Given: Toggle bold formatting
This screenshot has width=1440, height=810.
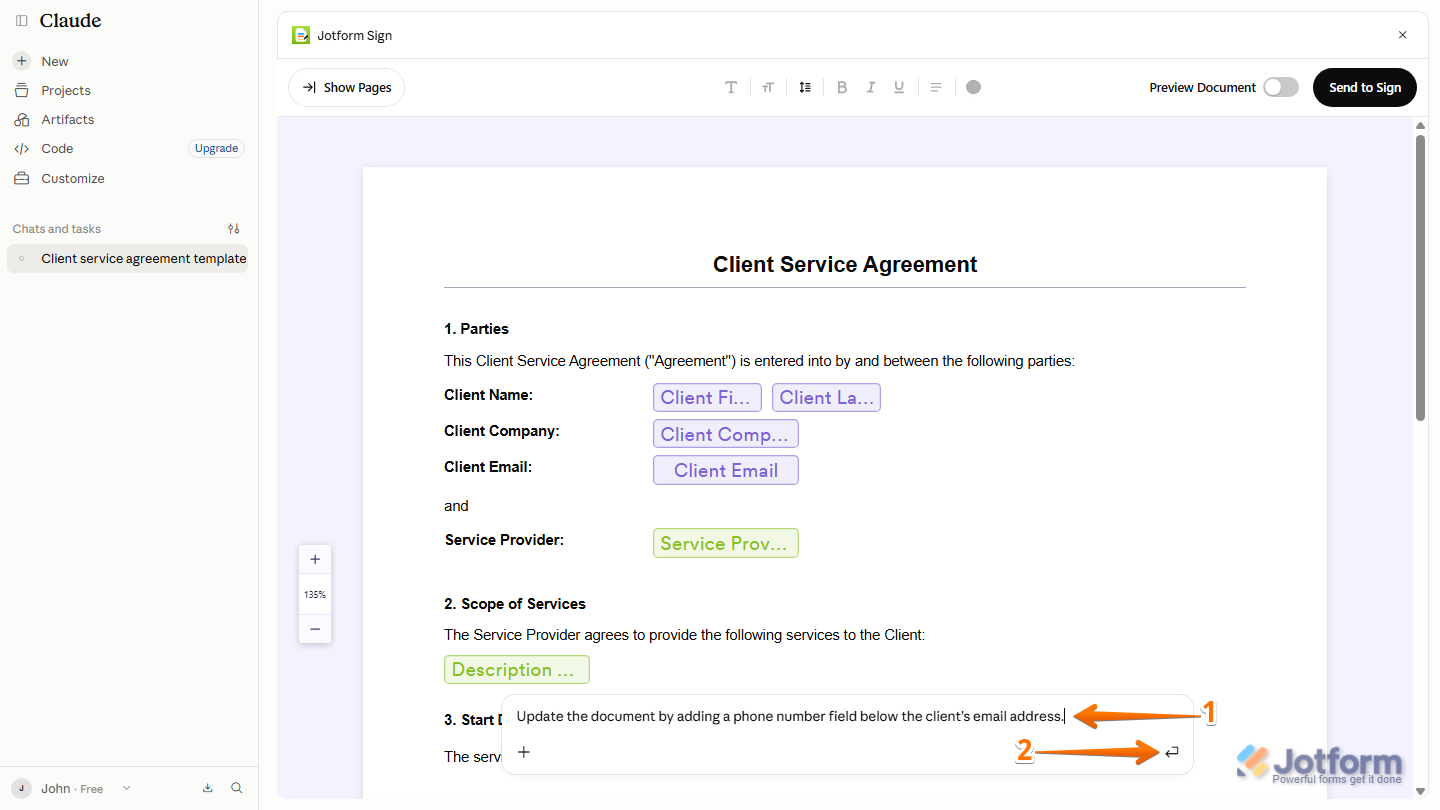Looking at the screenshot, I should 842,87.
